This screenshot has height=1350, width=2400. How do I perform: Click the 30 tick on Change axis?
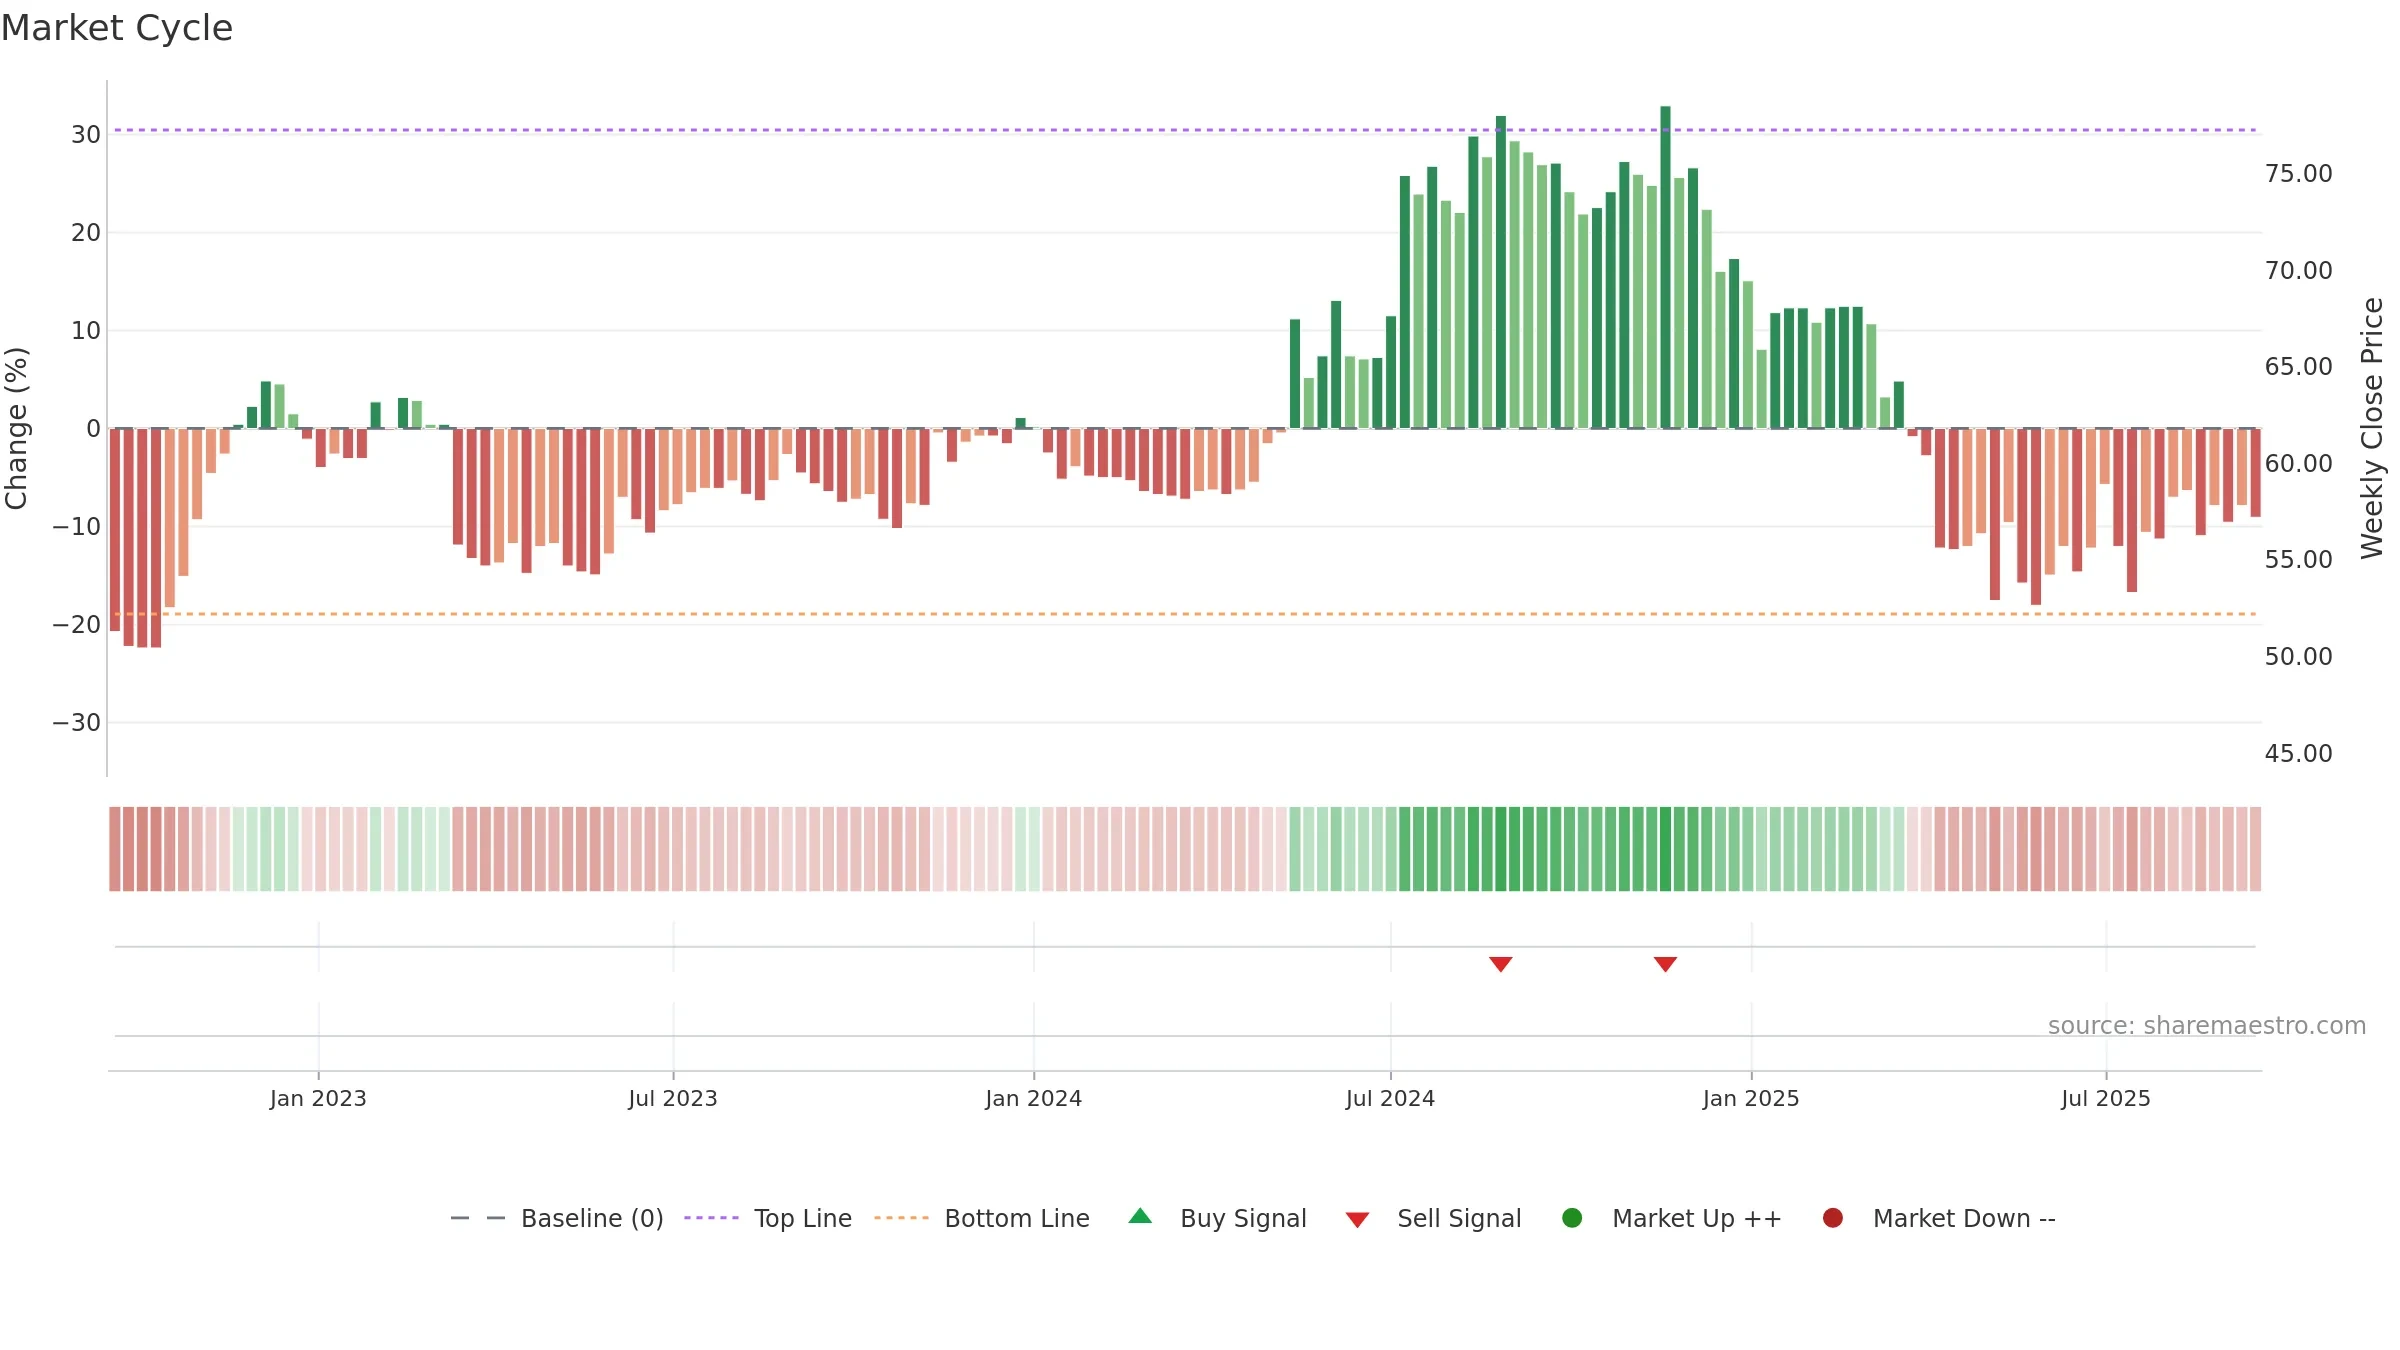pyautogui.click(x=86, y=135)
